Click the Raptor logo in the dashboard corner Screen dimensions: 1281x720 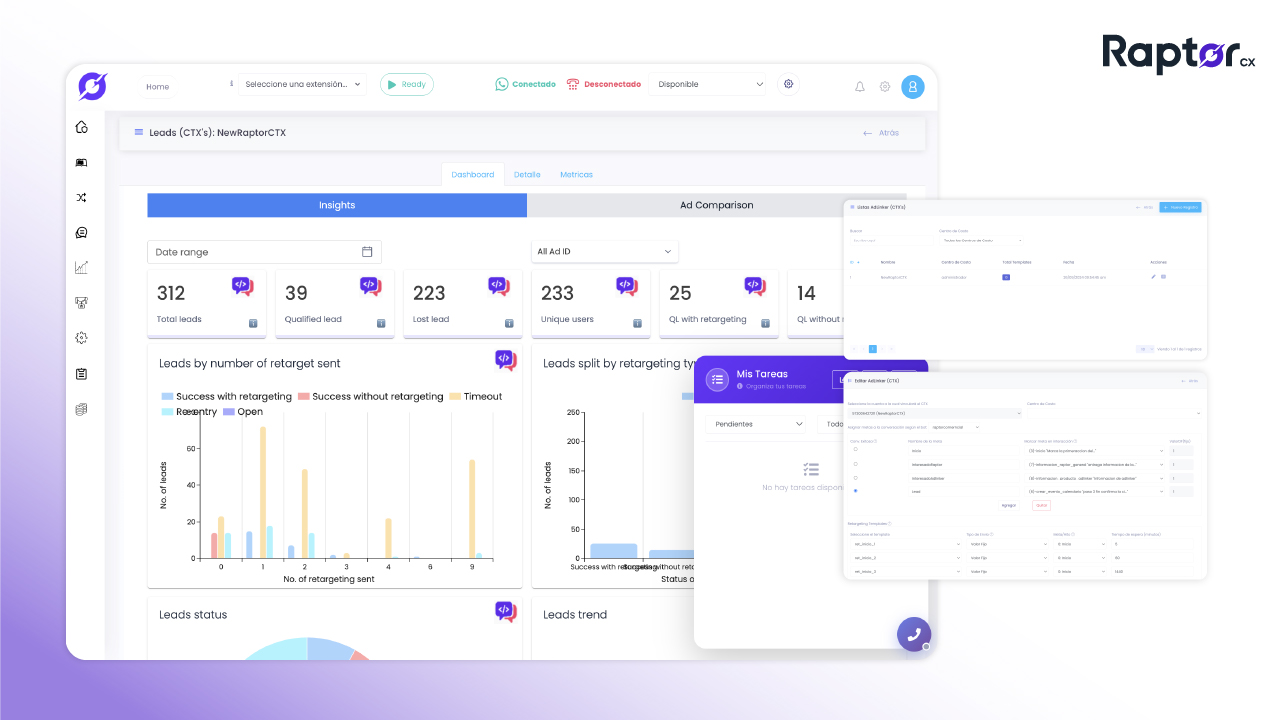click(x=92, y=86)
